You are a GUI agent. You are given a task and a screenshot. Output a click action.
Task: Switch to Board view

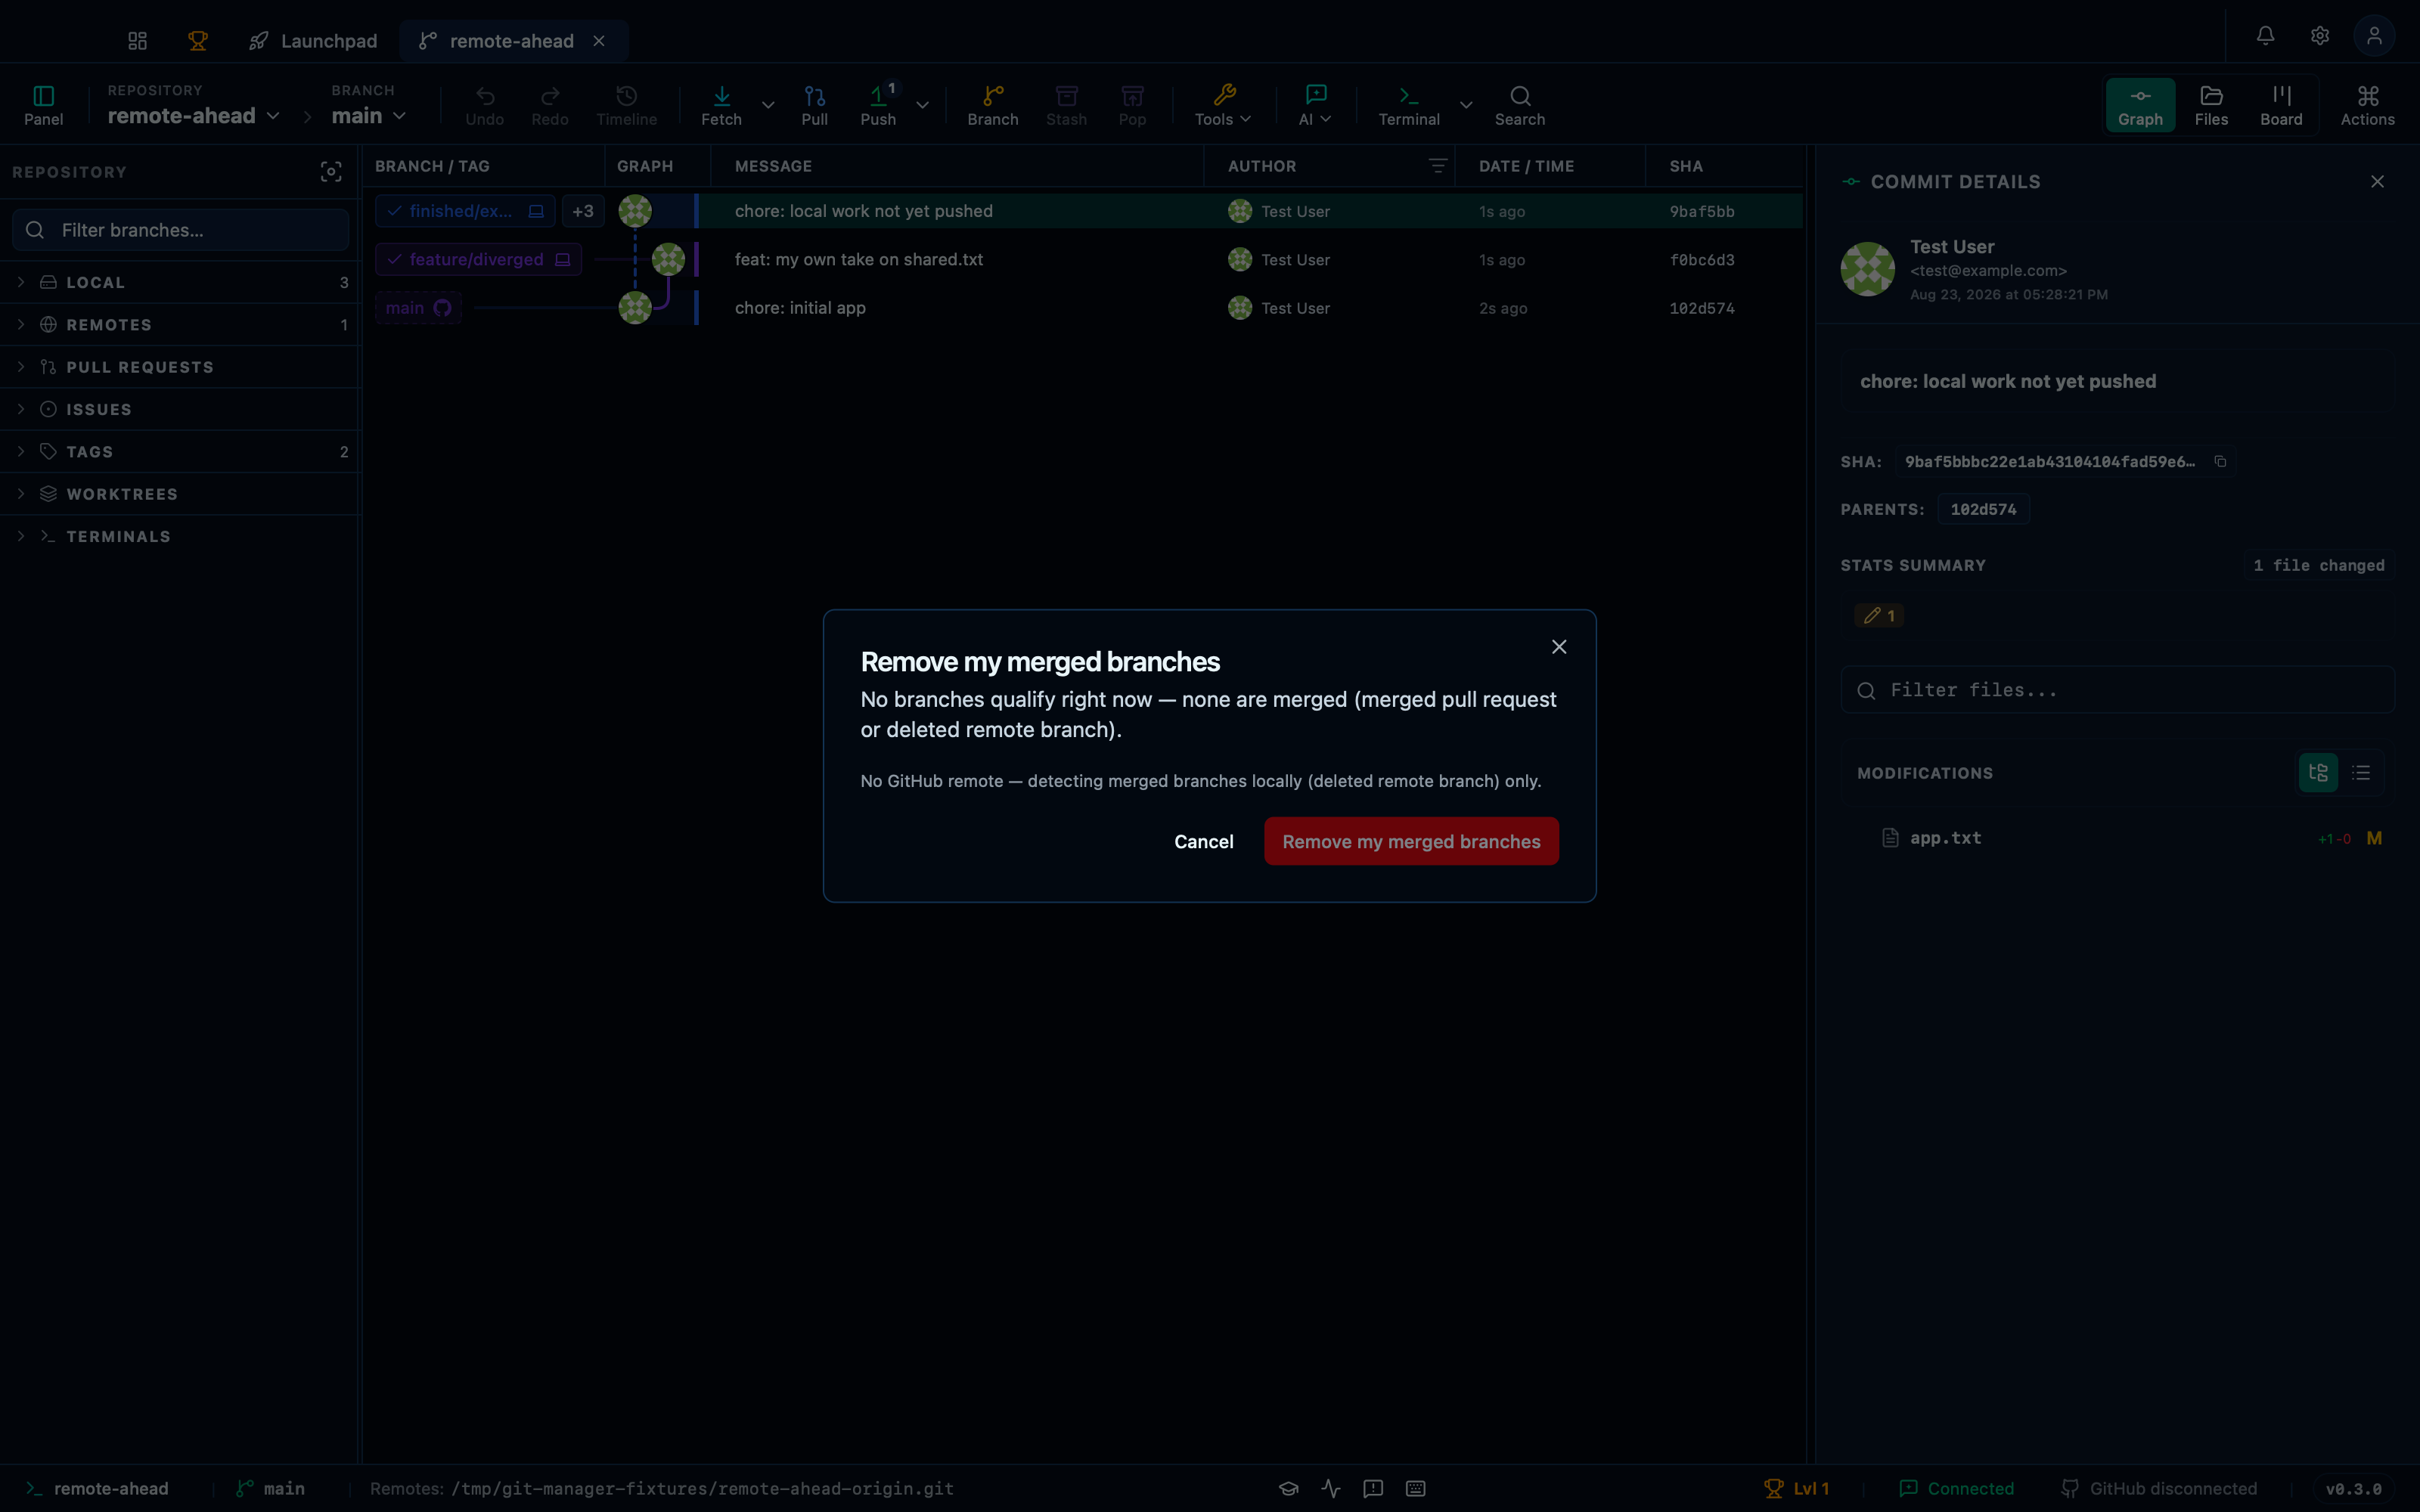[x=2281, y=105]
